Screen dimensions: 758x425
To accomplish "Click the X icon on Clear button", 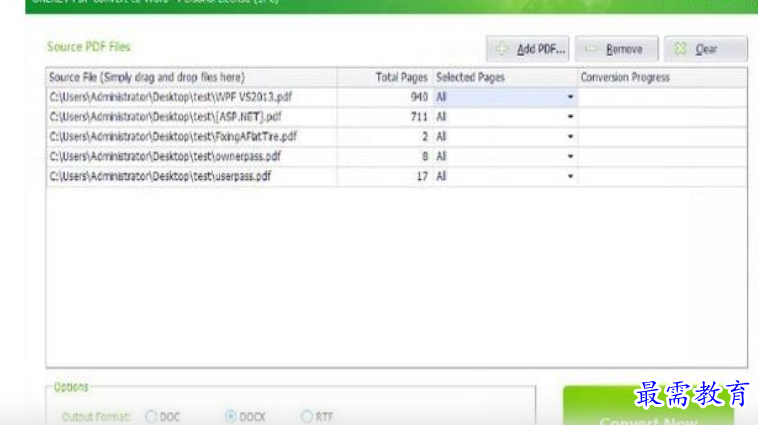I will 680,48.
